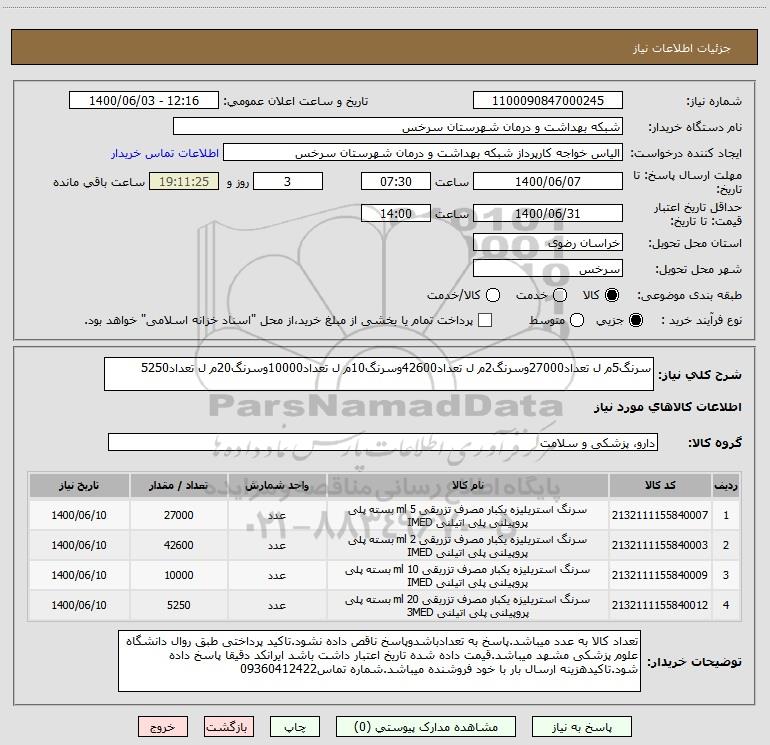
Task: Click the 5 ml syringe product name
Action: pyautogui.click(x=468, y=516)
